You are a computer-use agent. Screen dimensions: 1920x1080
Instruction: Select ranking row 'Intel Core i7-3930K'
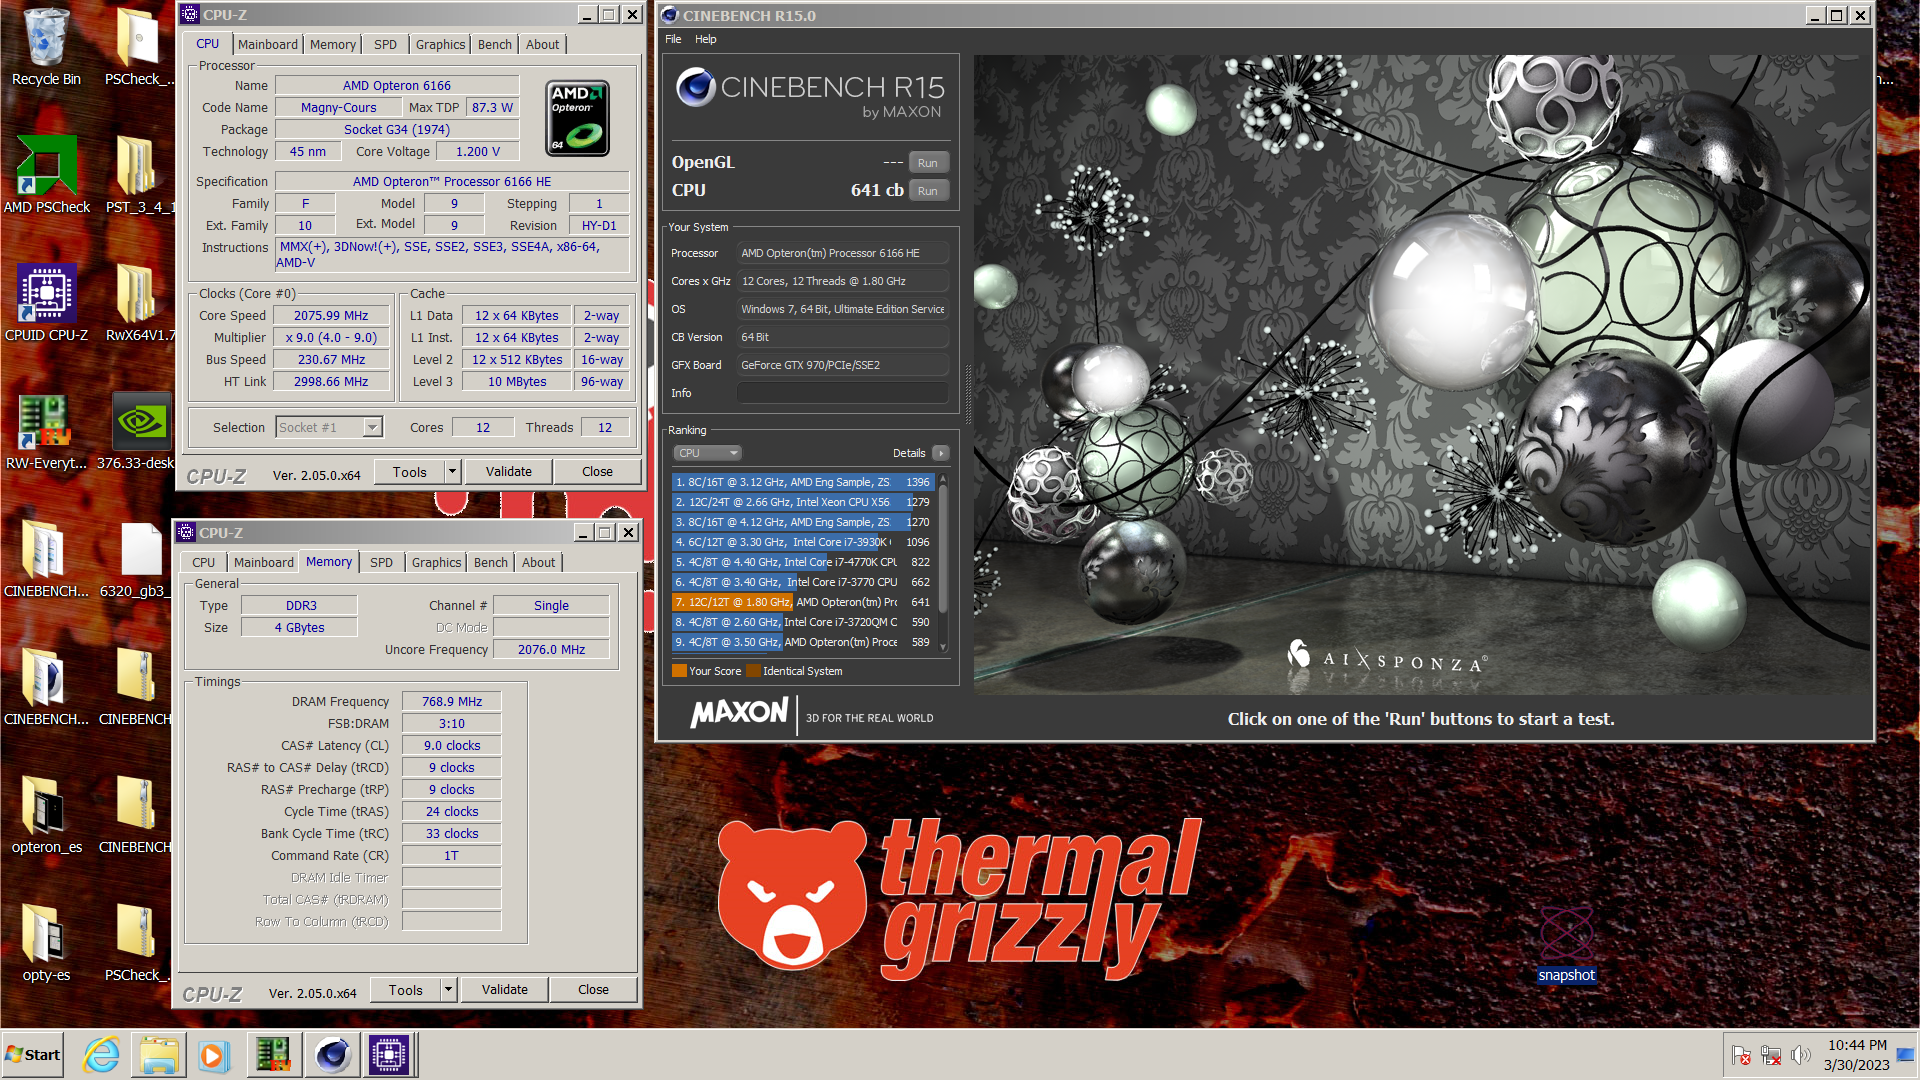coord(803,542)
